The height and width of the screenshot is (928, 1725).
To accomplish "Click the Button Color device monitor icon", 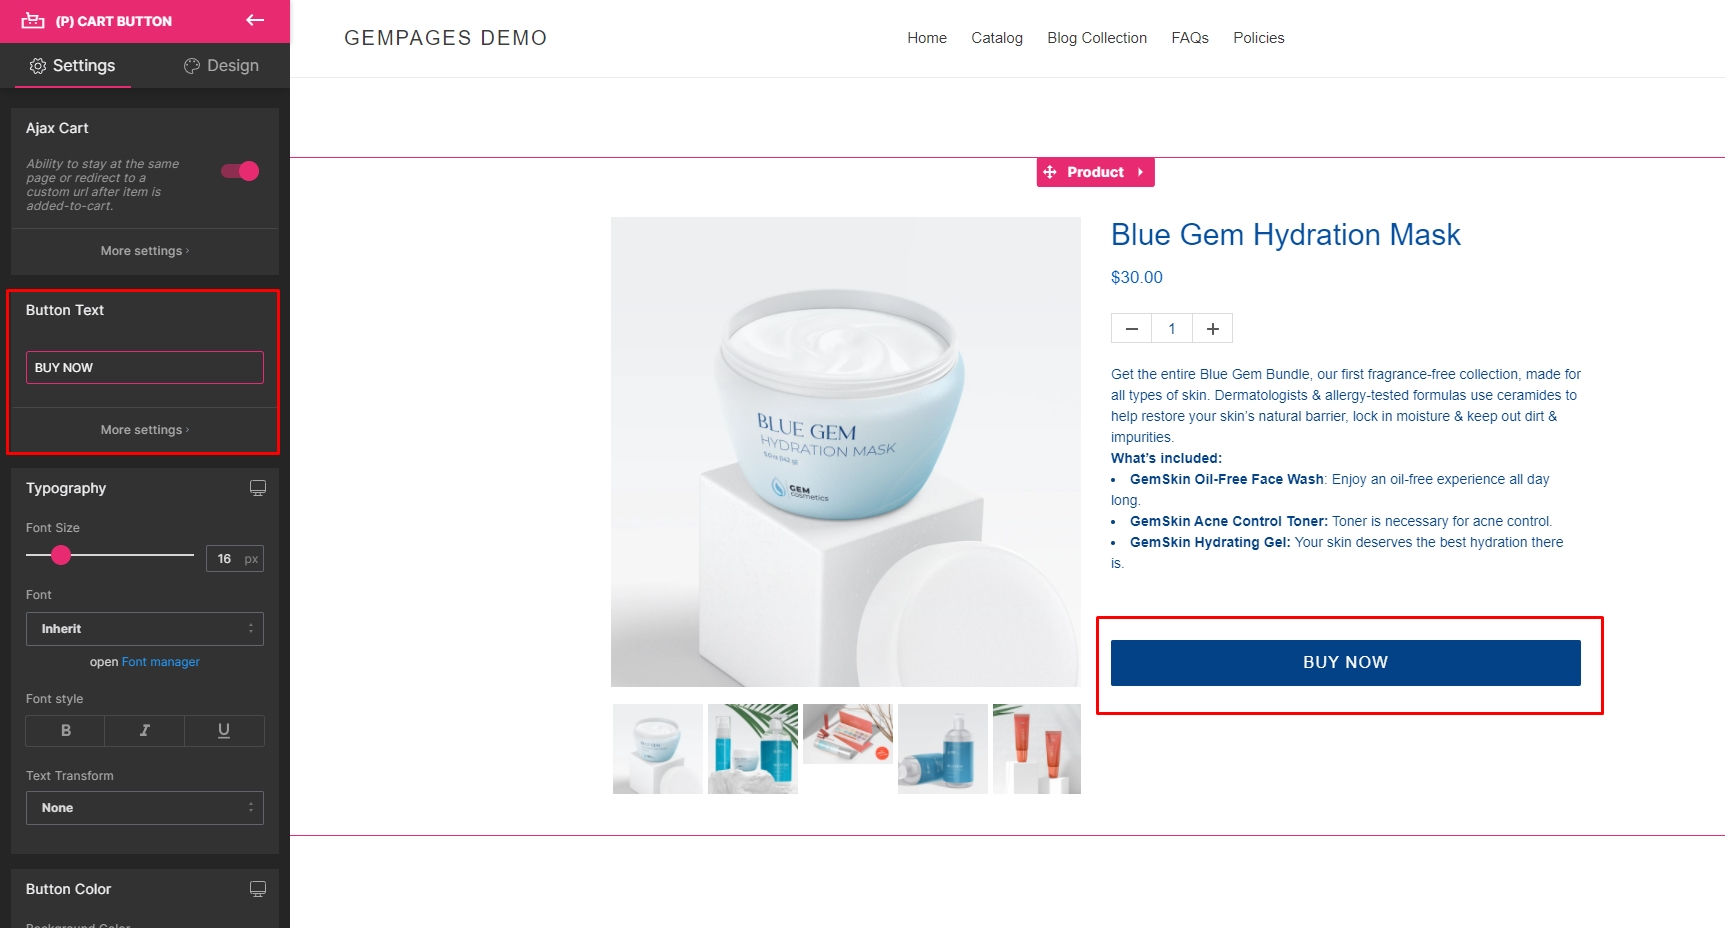I will click(258, 889).
